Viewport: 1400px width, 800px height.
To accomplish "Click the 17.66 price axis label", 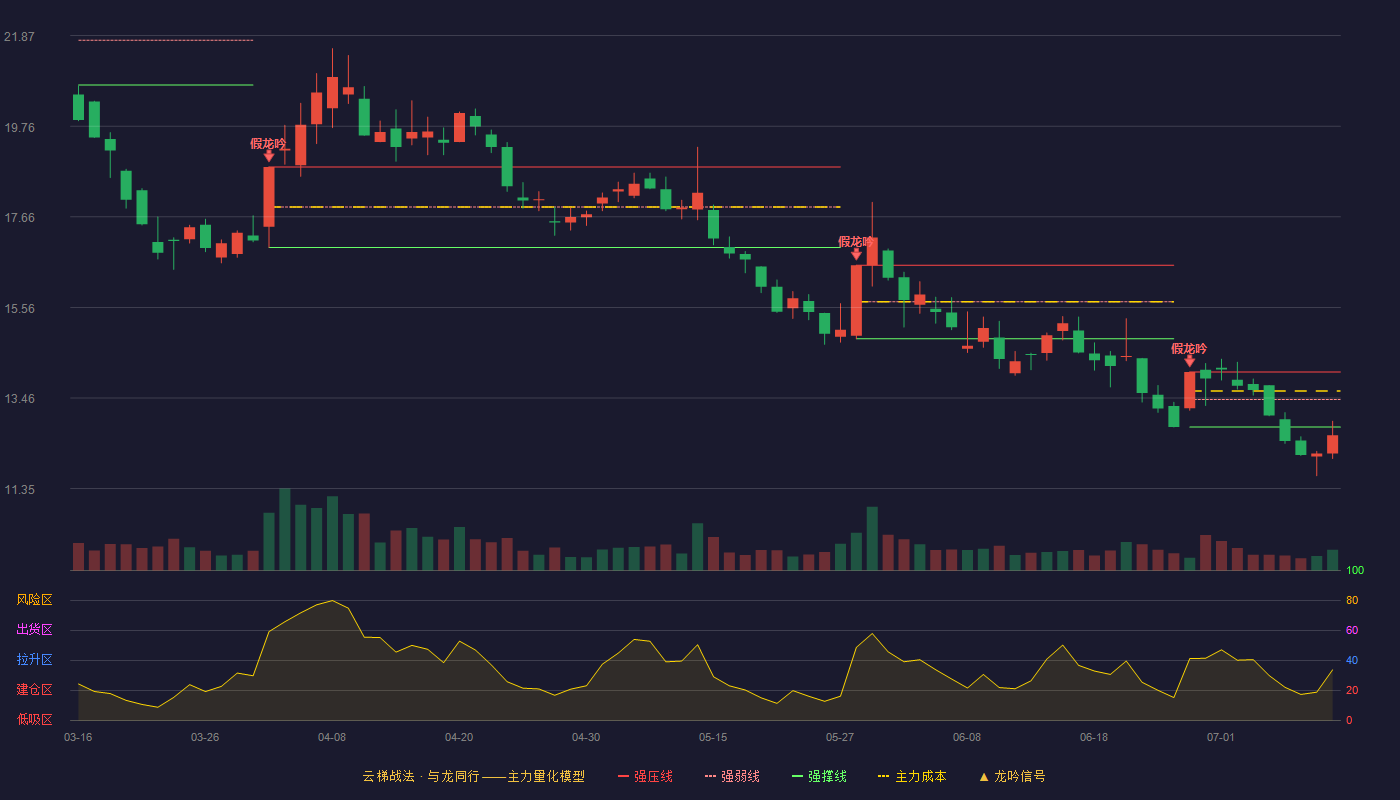I will [x=19, y=218].
